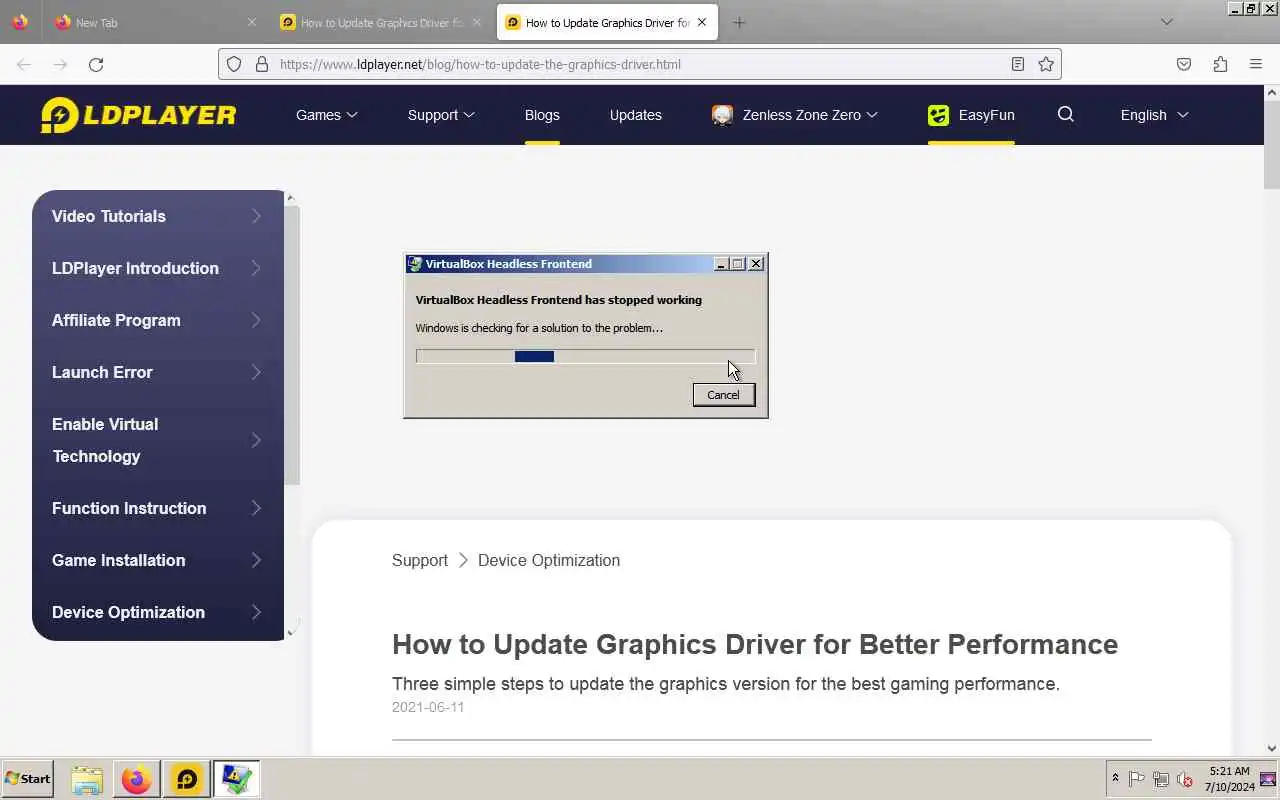Expand the Support dropdown menu
The width and height of the screenshot is (1280, 800).
coord(441,115)
